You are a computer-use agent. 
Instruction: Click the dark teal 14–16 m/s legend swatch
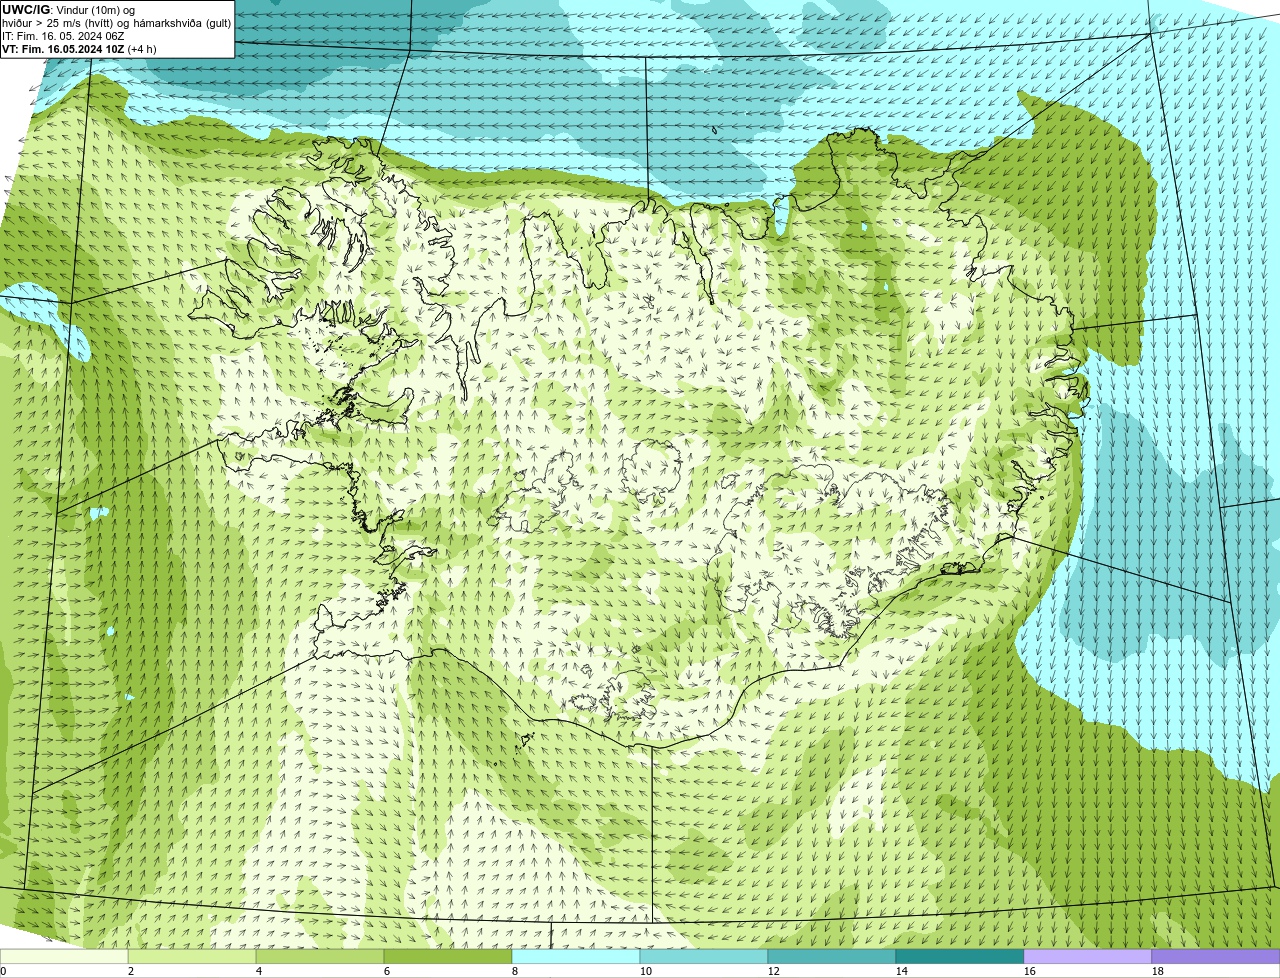click(x=960, y=957)
